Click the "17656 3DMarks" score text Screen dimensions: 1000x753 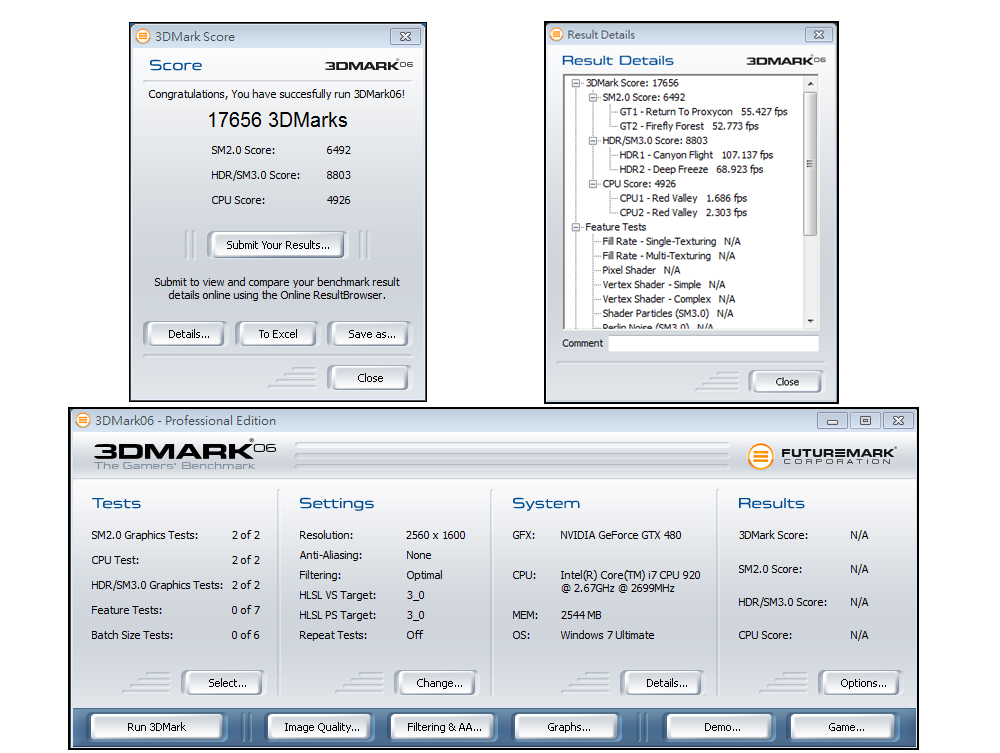277,120
